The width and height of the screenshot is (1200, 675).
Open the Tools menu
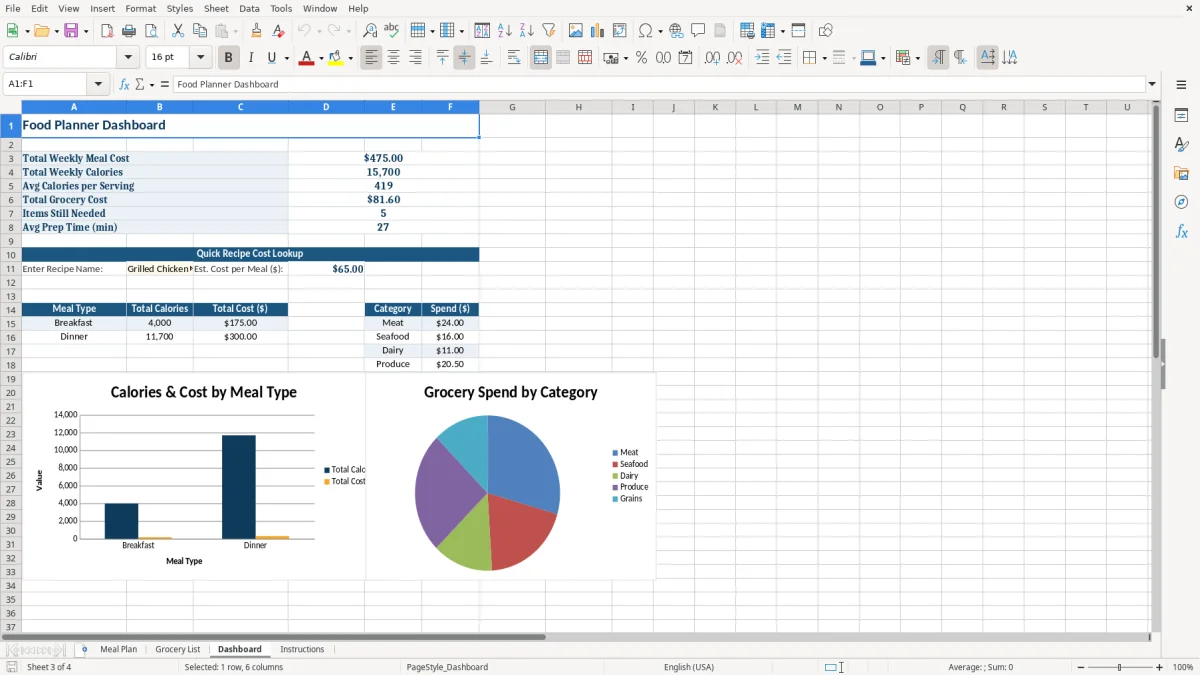click(281, 8)
